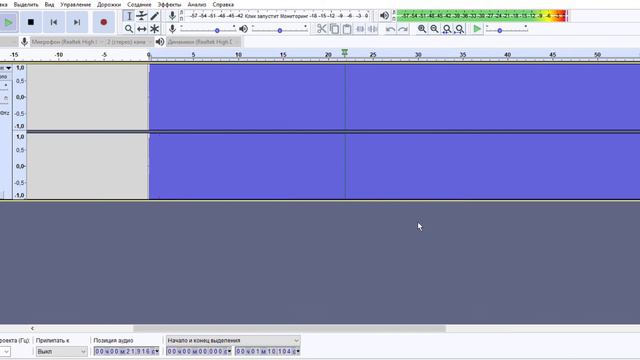Skip to the end of the track
640x360 pixels.
pyautogui.click(x=77, y=22)
